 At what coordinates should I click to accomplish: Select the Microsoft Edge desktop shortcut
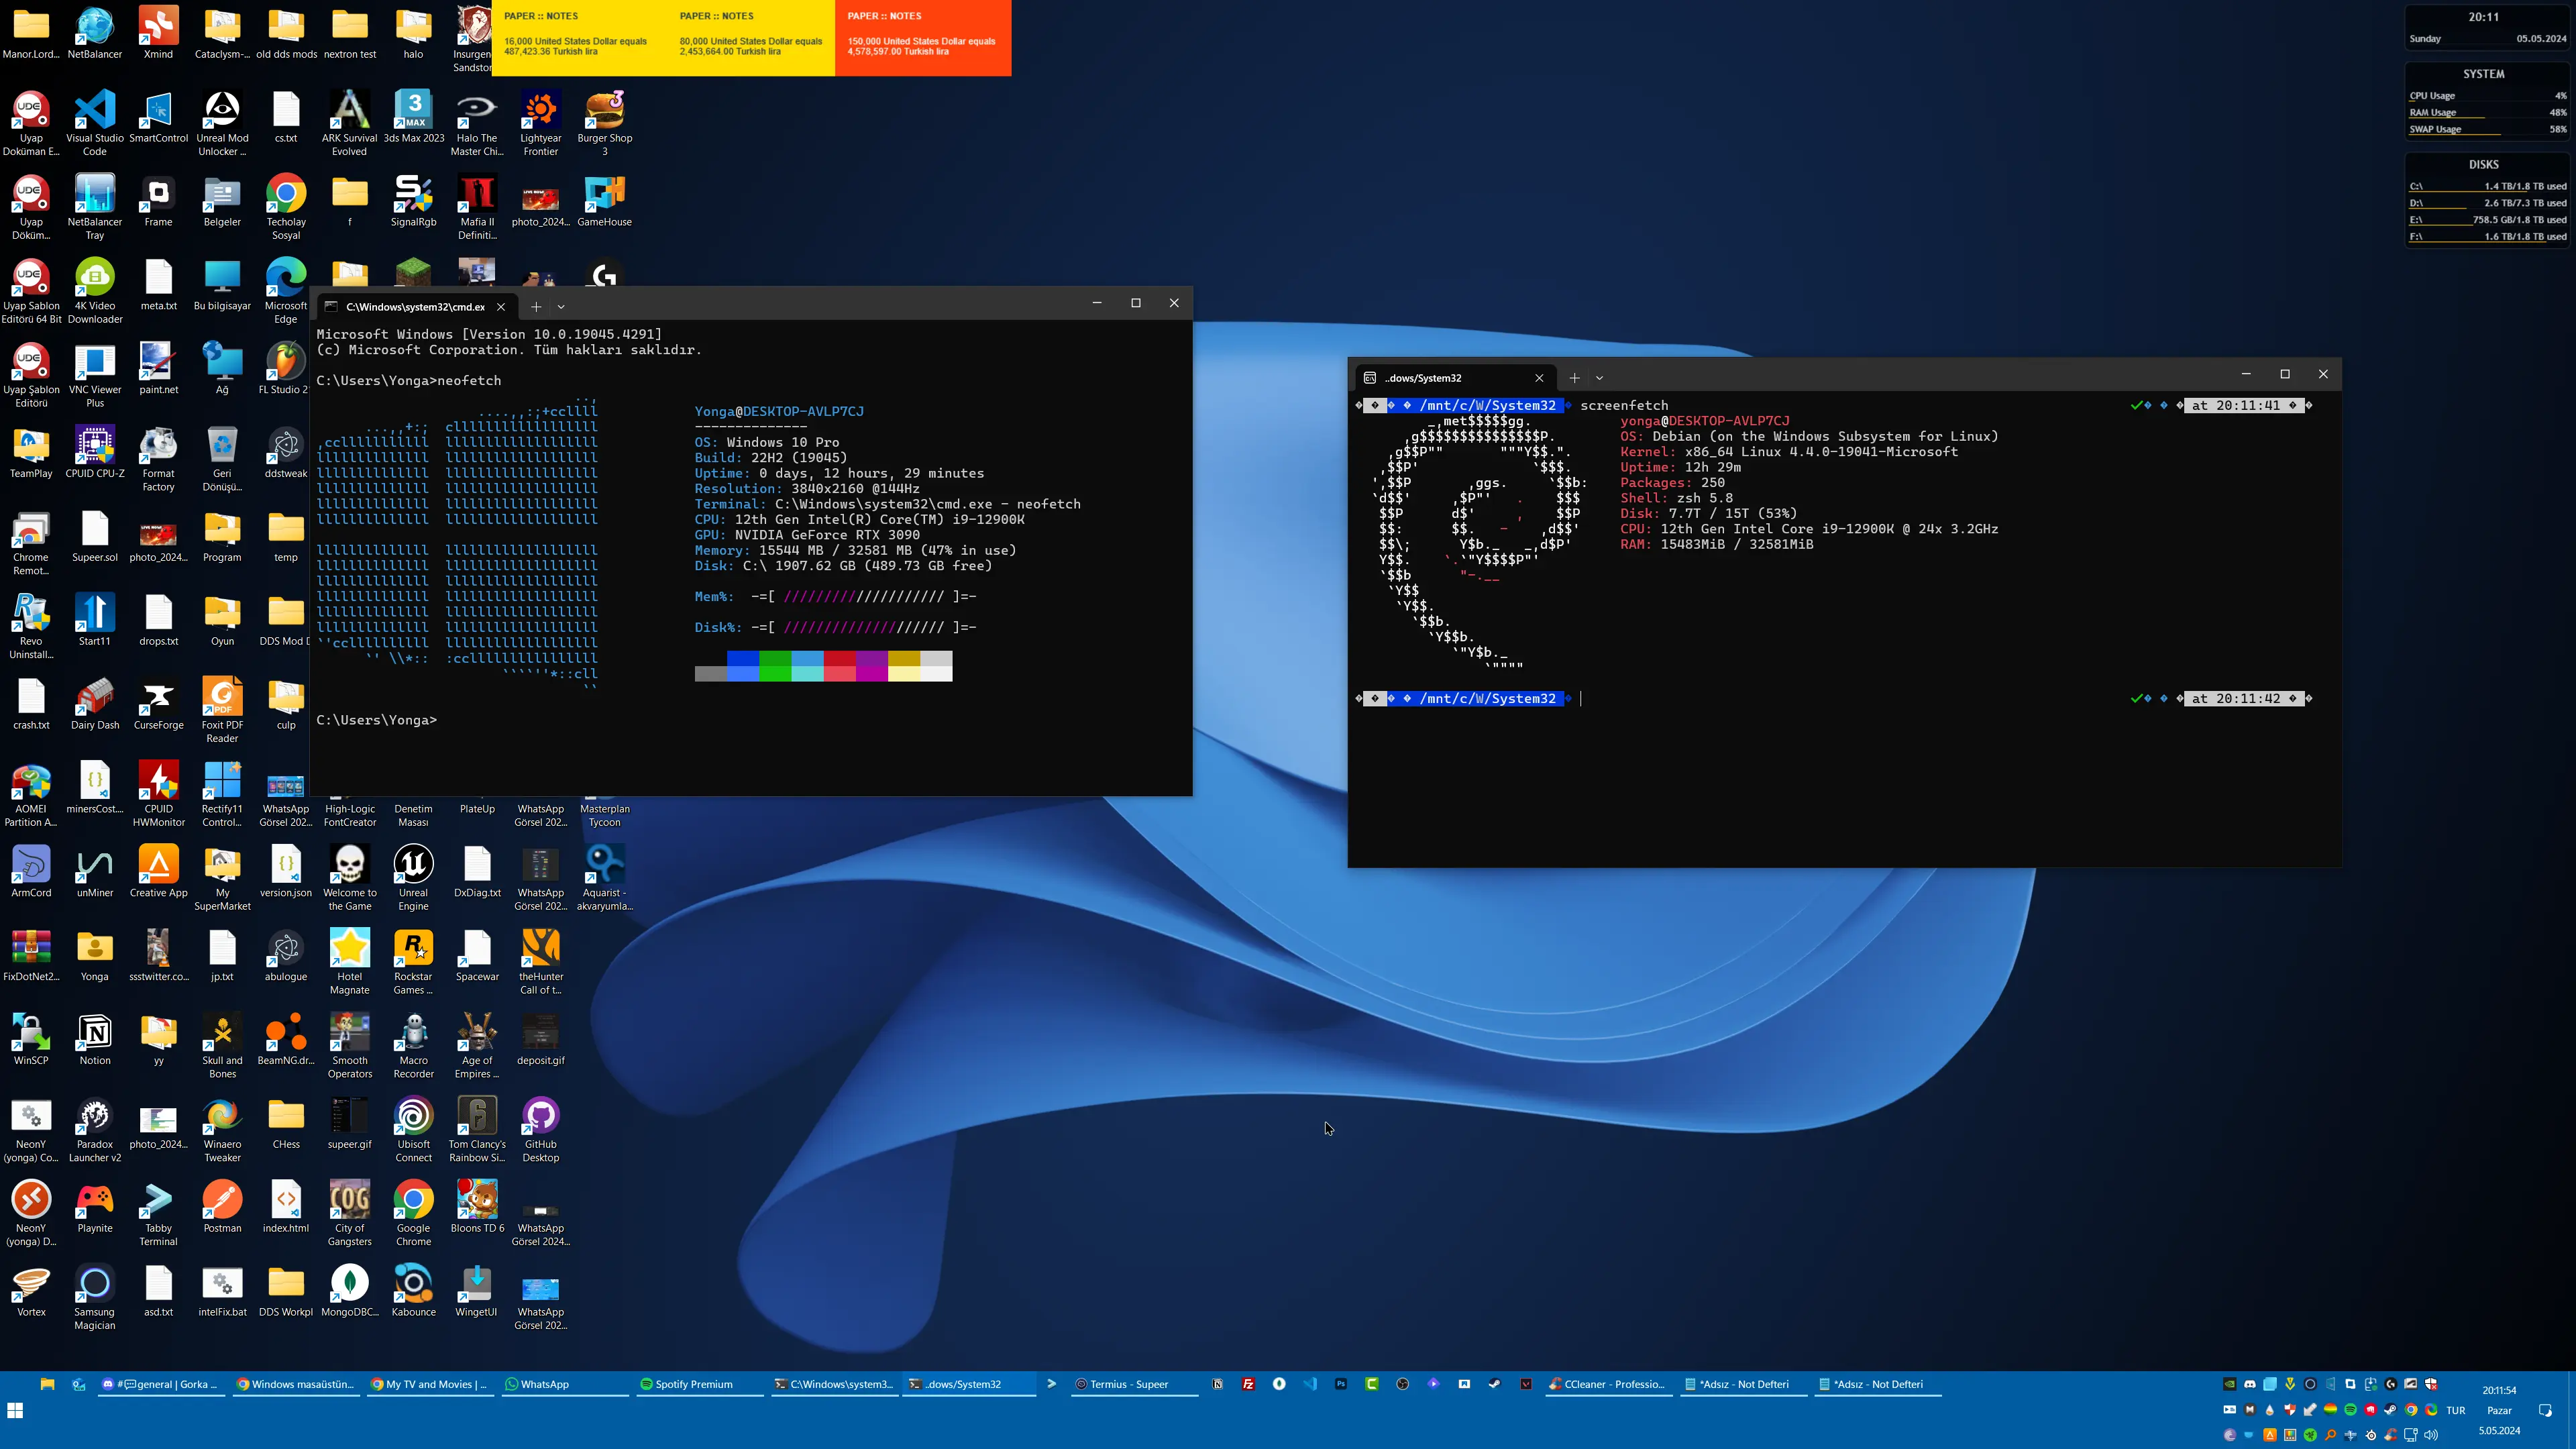[x=286, y=290]
